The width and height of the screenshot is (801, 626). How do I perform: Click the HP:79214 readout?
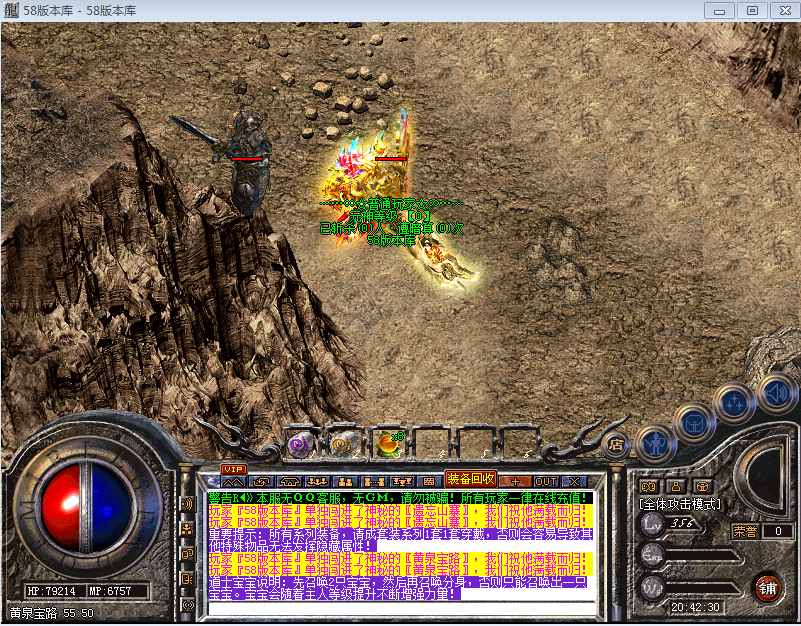(51, 591)
